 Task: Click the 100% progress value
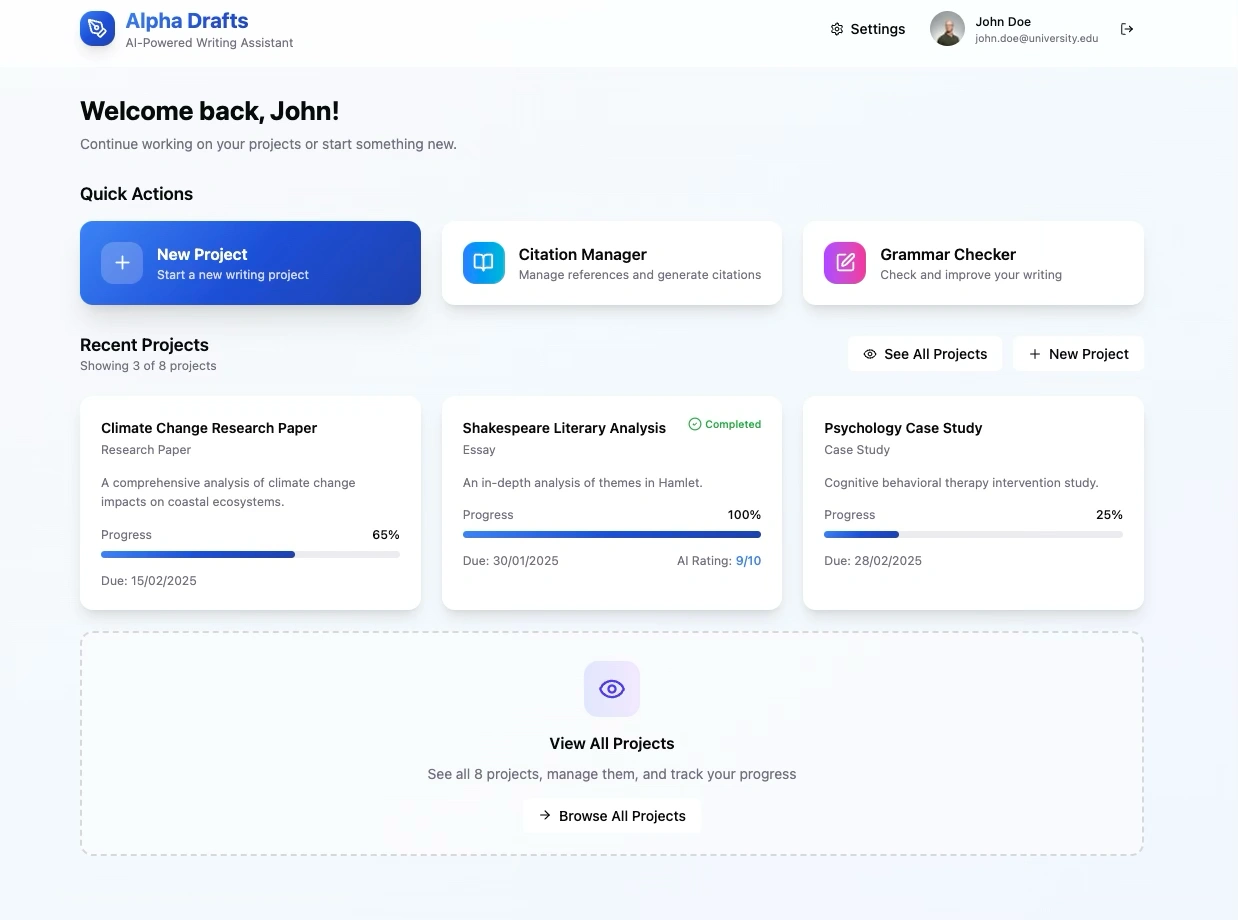pos(744,515)
